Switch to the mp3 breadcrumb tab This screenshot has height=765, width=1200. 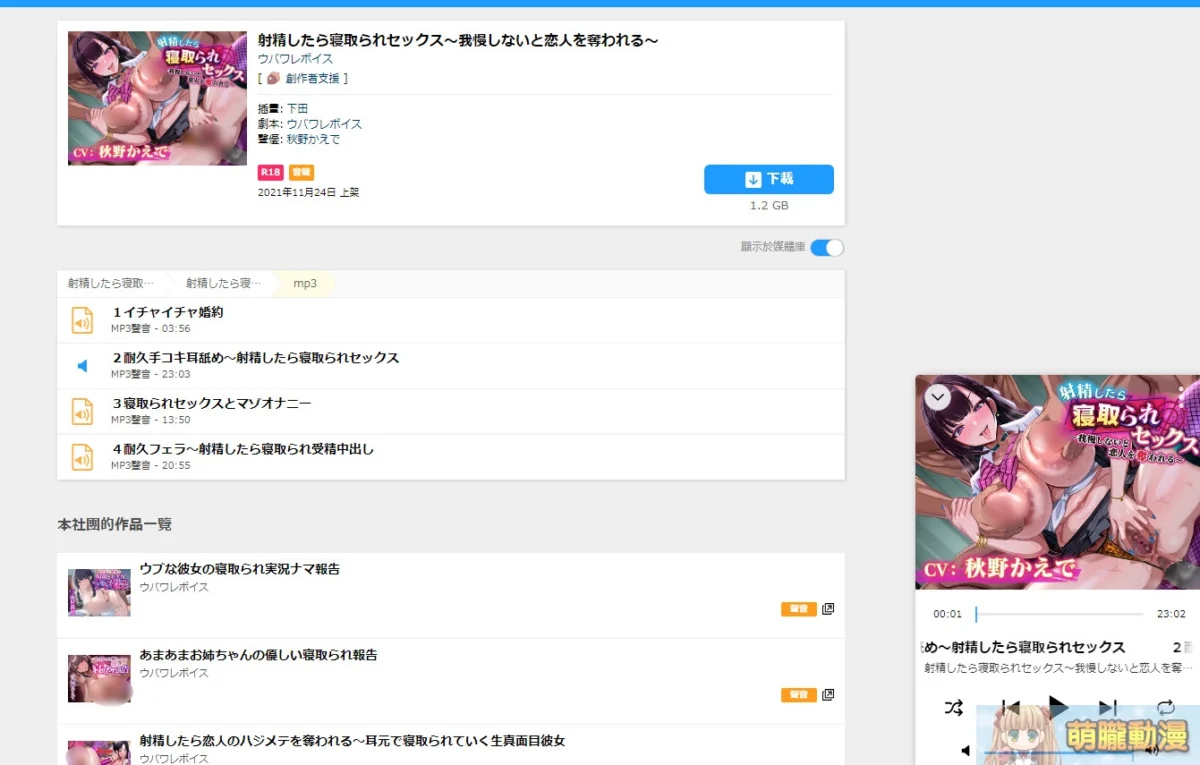(x=302, y=282)
